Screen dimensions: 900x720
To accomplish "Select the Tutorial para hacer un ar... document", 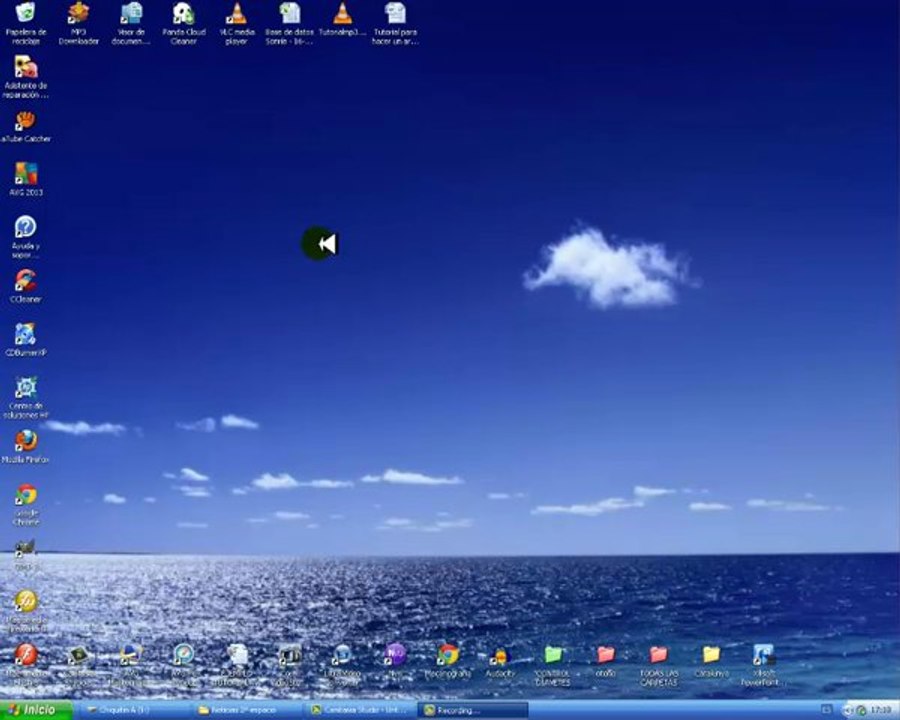I will point(395,23).
